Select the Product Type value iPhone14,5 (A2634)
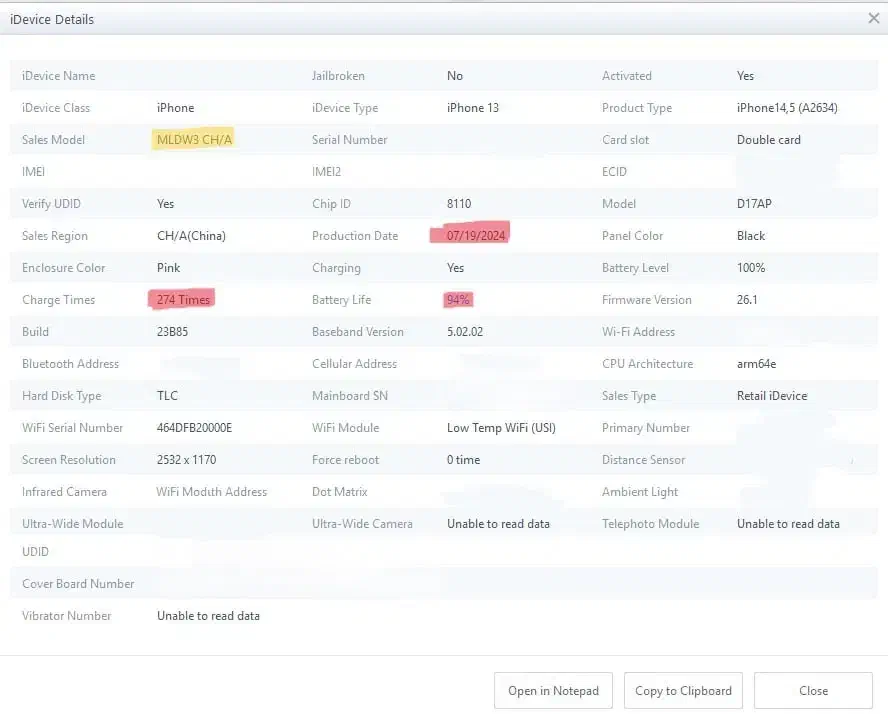Image resolution: width=888 pixels, height=714 pixels. point(787,108)
